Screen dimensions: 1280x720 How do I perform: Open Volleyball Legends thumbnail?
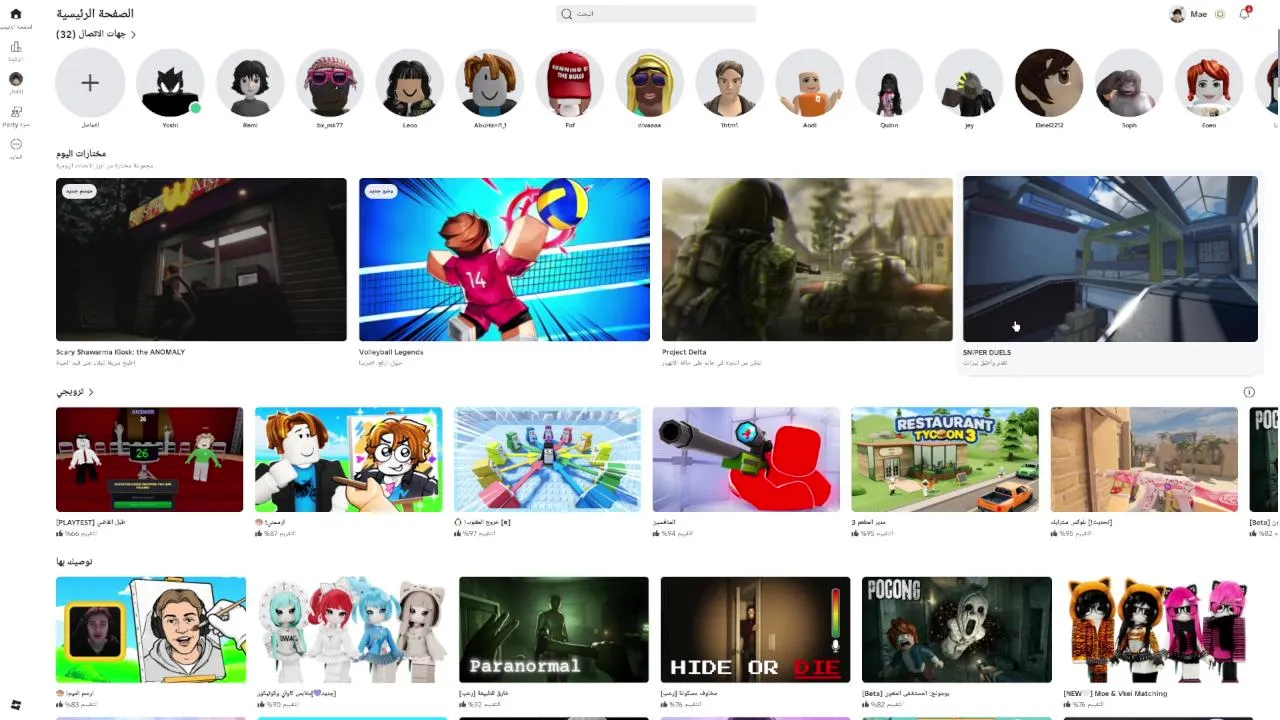pyautogui.click(x=504, y=260)
